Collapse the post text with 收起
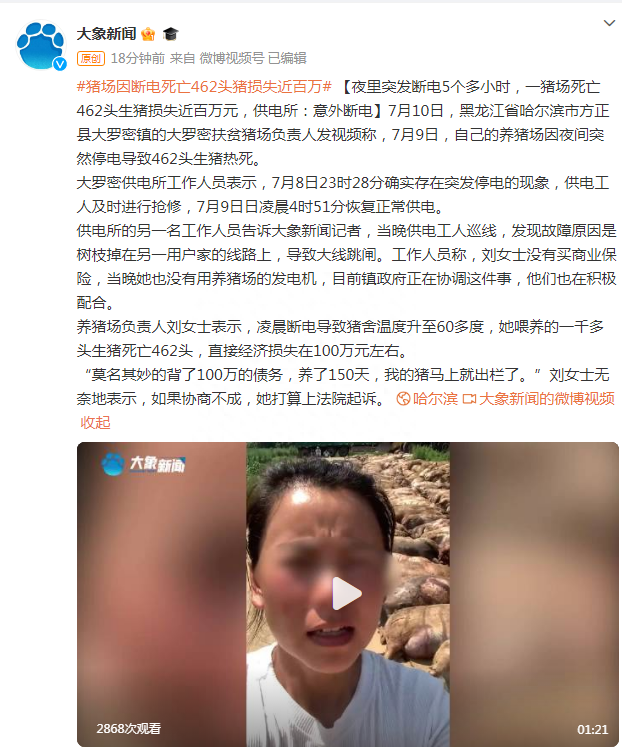Viewport: 622px width, 751px height. point(95,422)
